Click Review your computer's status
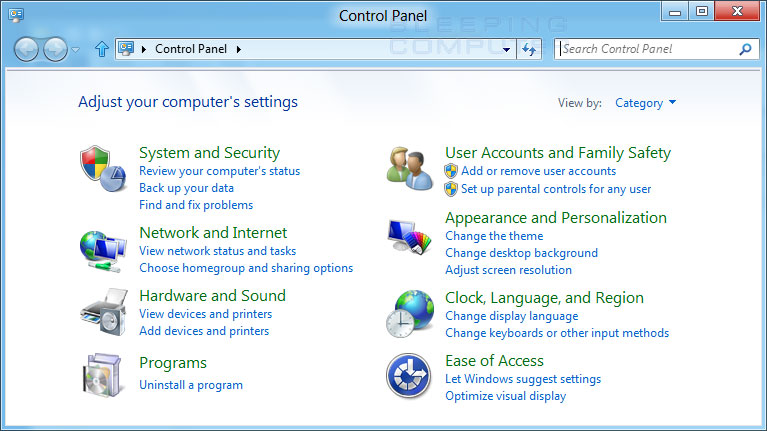767x431 pixels. 220,171
